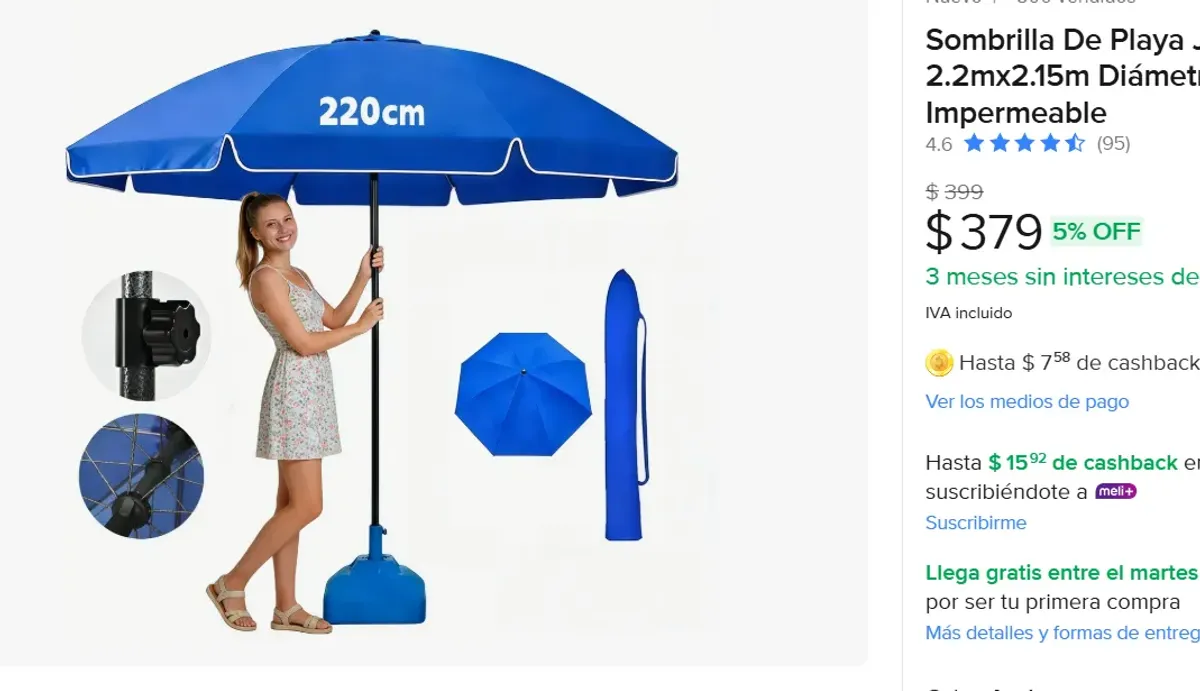Open Más detalles y formas de entrega
The width and height of the screenshot is (1200, 691).
[x=1062, y=633]
